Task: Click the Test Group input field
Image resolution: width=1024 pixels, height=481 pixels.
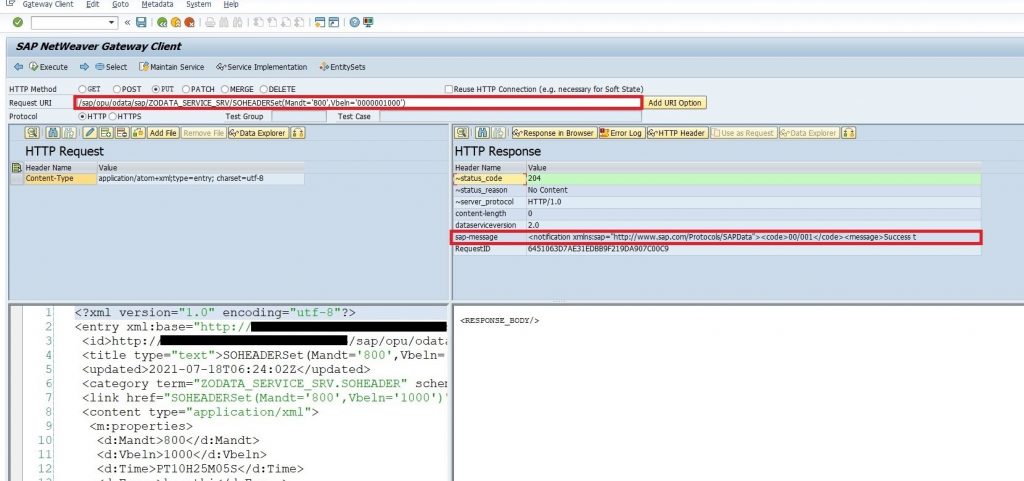Action: (x=298, y=116)
